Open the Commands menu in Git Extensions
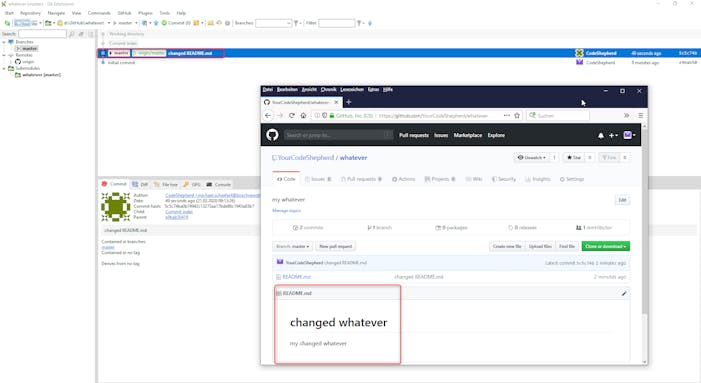The image size is (701, 383). pyautogui.click(x=99, y=13)
